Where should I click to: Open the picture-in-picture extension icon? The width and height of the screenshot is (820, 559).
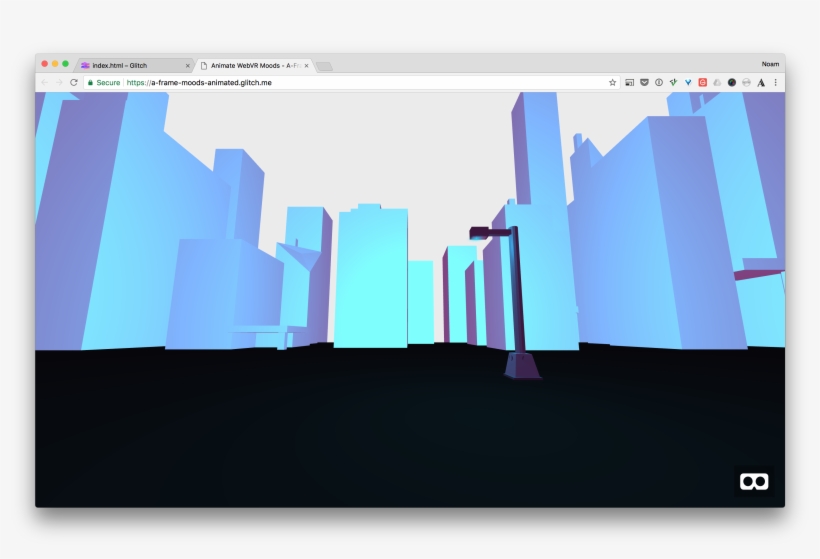tap(630, 83)
